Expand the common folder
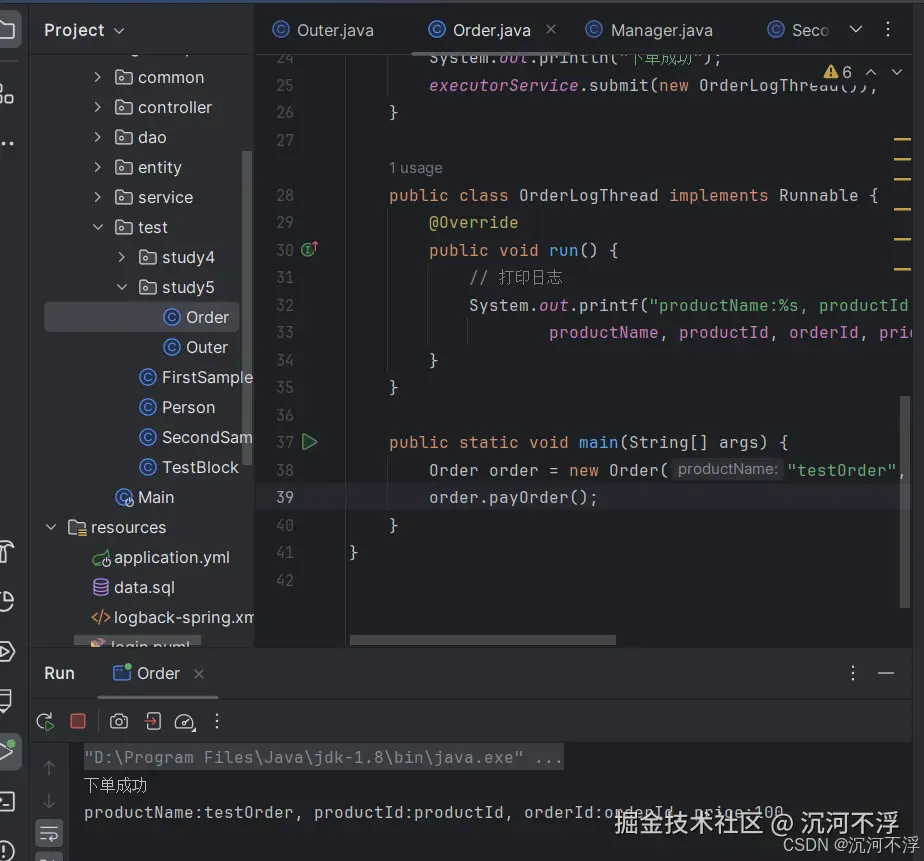The width and height of the screenshot is (924, 861). tap(98, 77)
